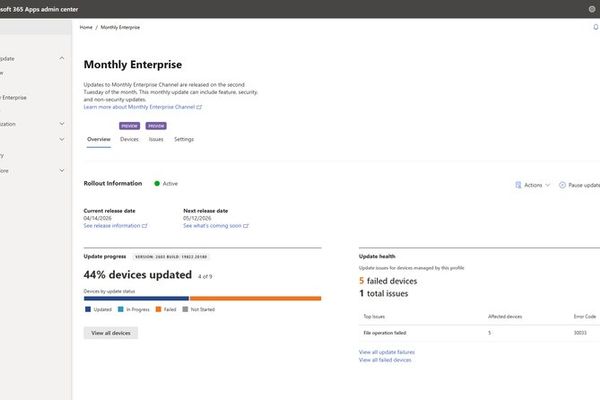Expand the unlabeled sidebar section chevron

tap(62, 139)
